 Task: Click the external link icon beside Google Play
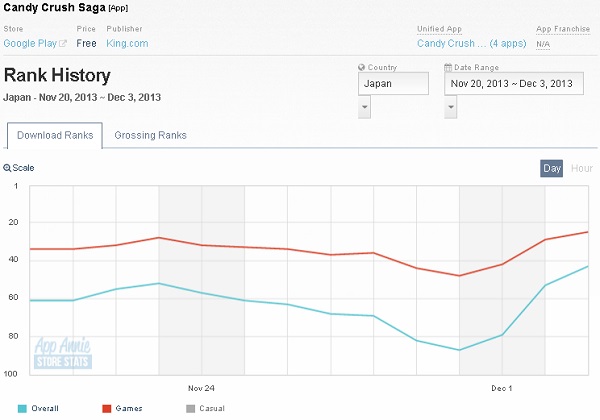click(x=63, y=43)
